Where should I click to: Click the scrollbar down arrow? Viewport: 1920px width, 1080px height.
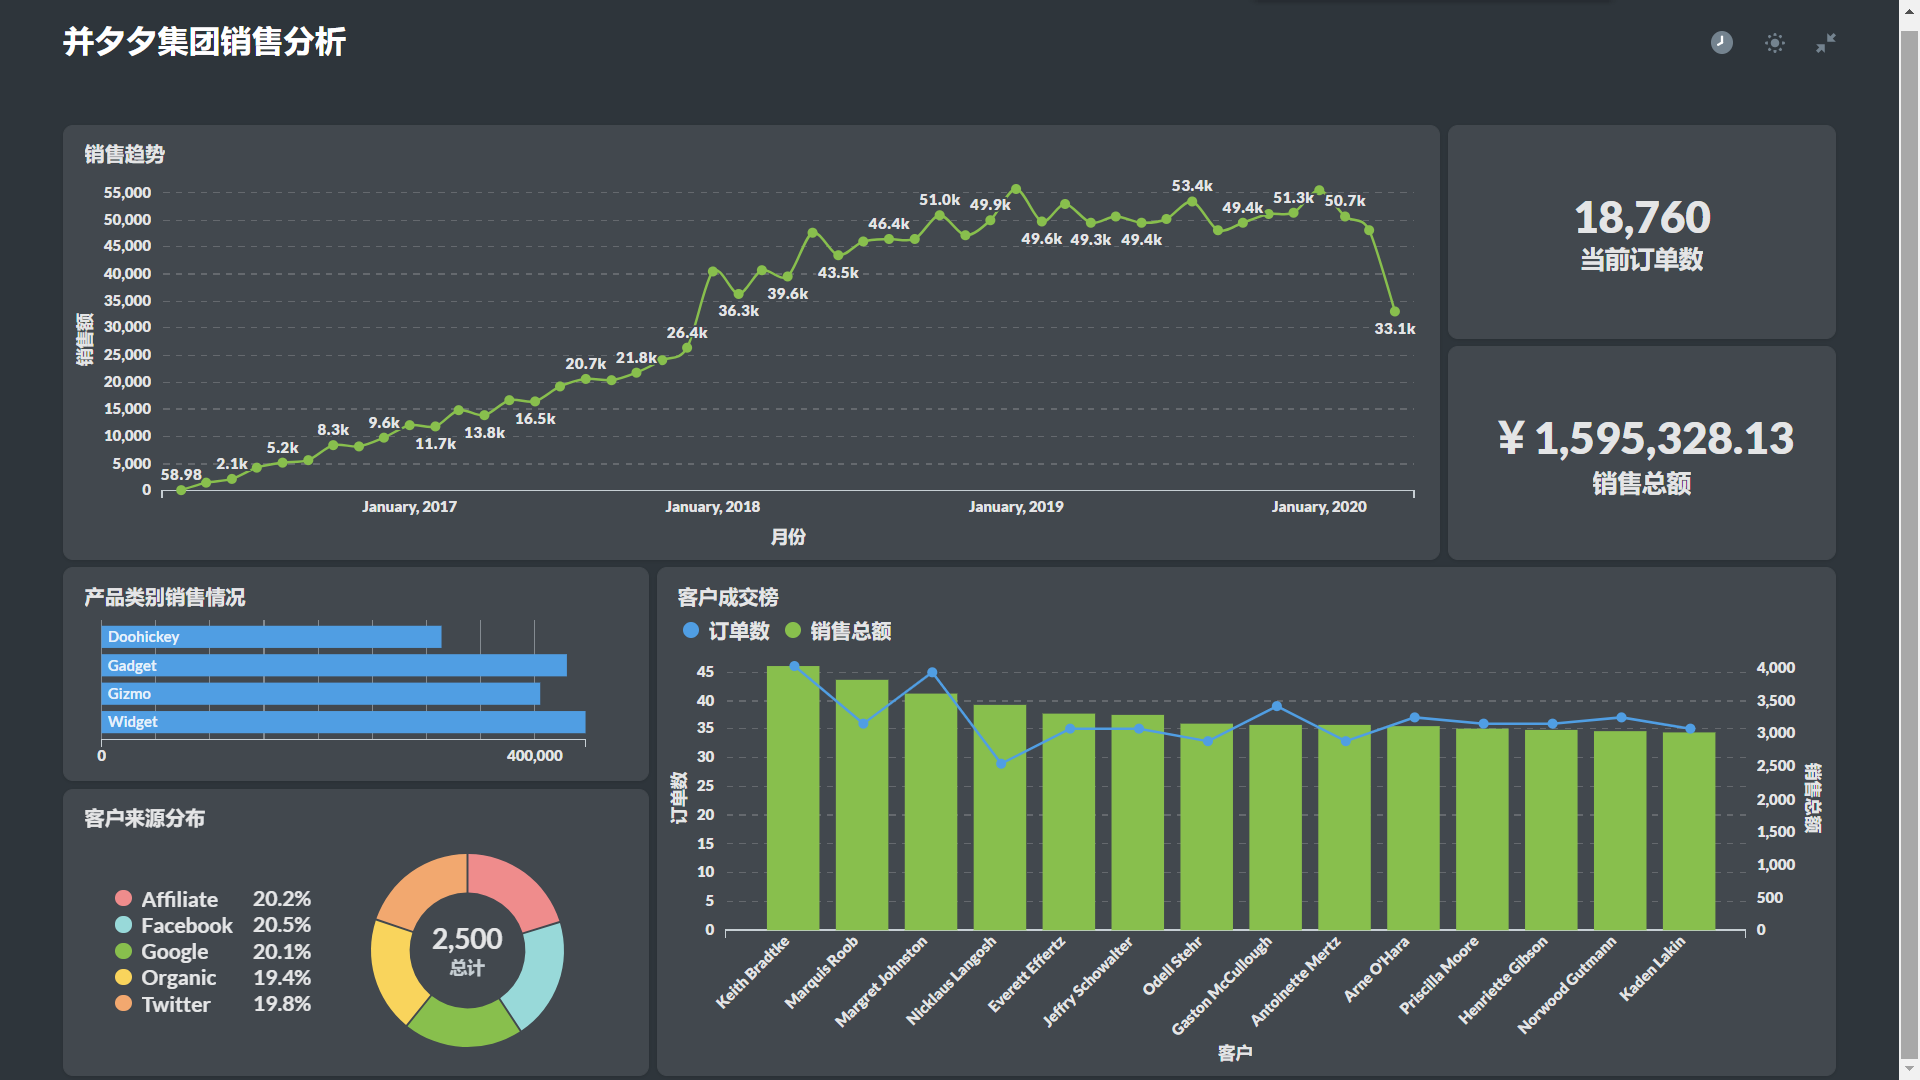tap(1909, 1070)
